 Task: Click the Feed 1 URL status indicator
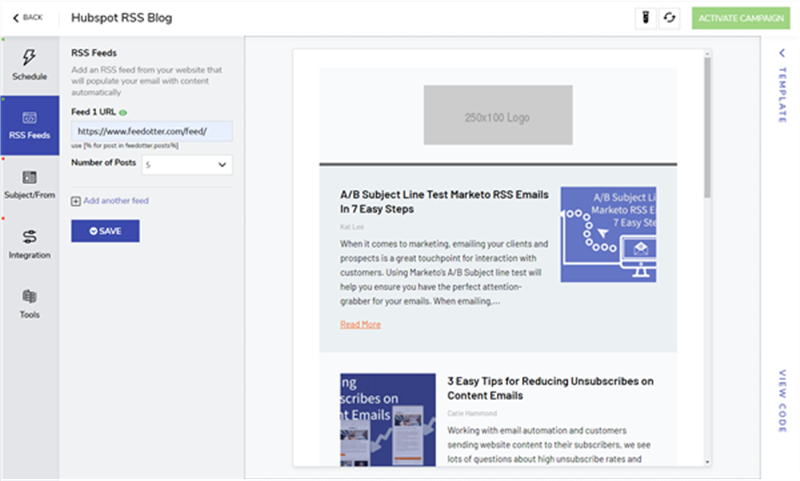click(x=123, y=112)
